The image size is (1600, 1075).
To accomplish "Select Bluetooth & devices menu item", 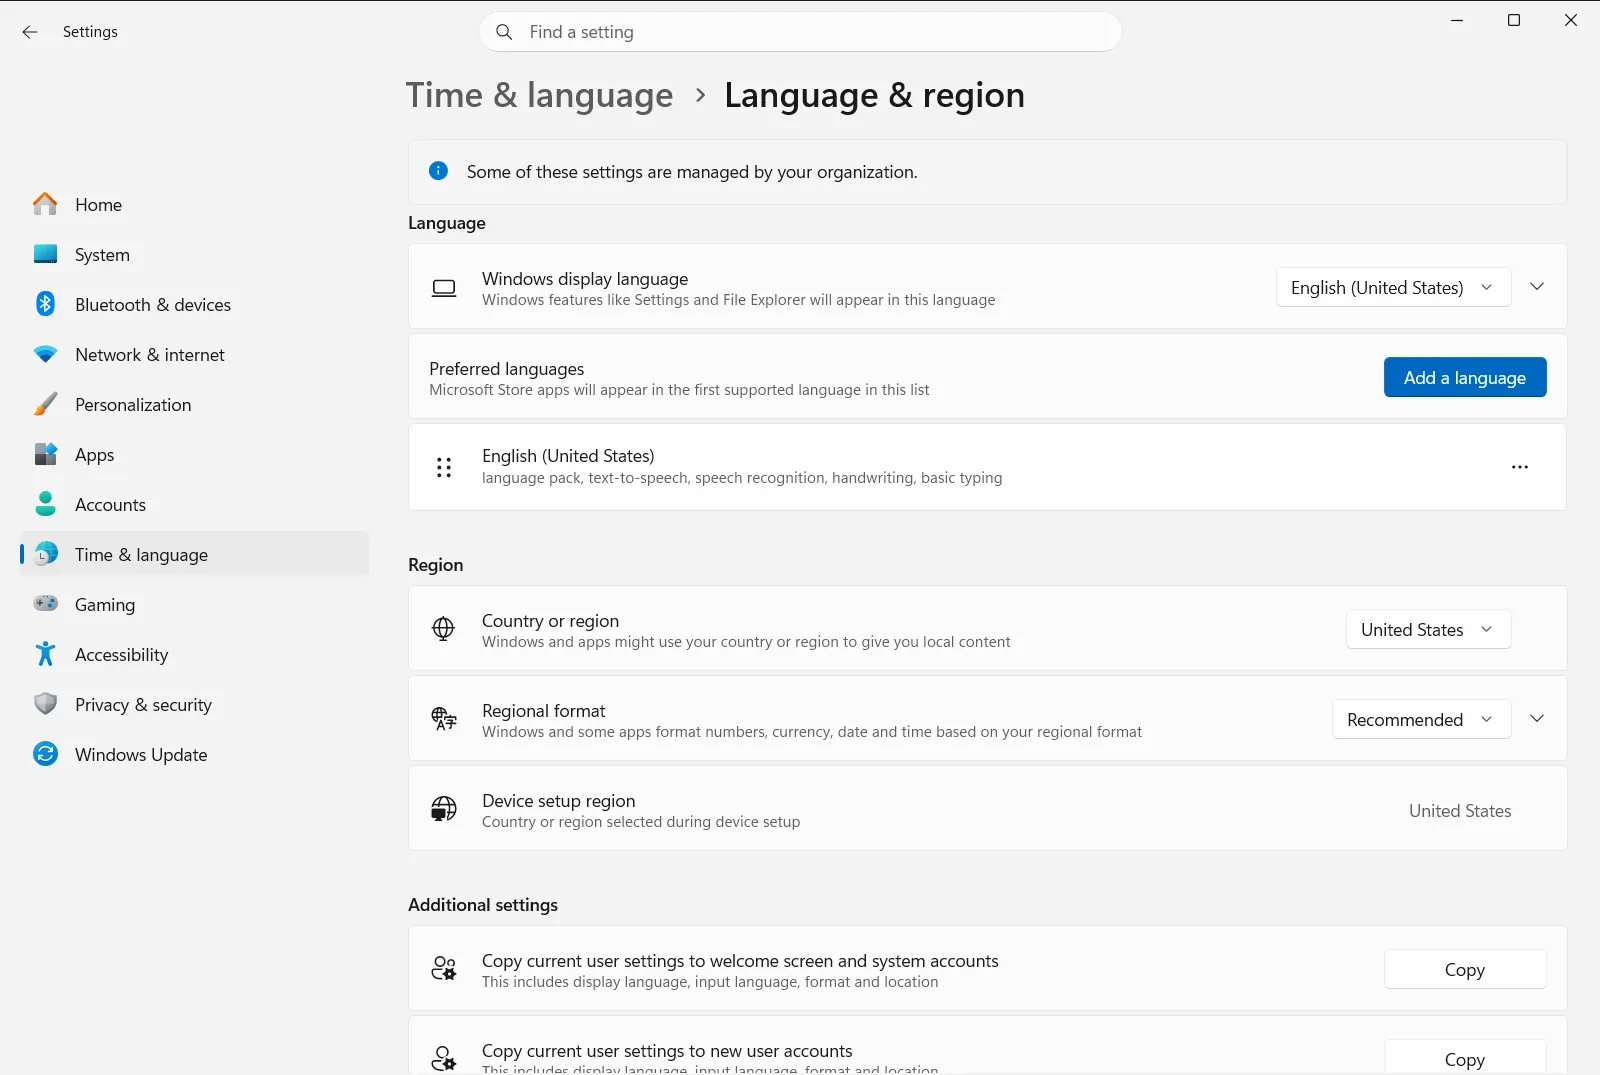I will pos(195,304).
